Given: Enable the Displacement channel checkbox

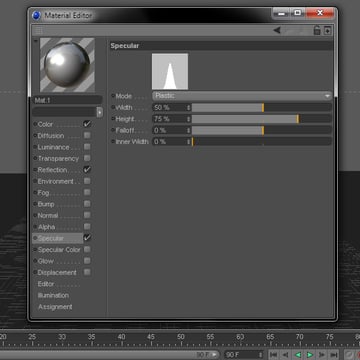Looking at the screenshot, I should point(87,272).
